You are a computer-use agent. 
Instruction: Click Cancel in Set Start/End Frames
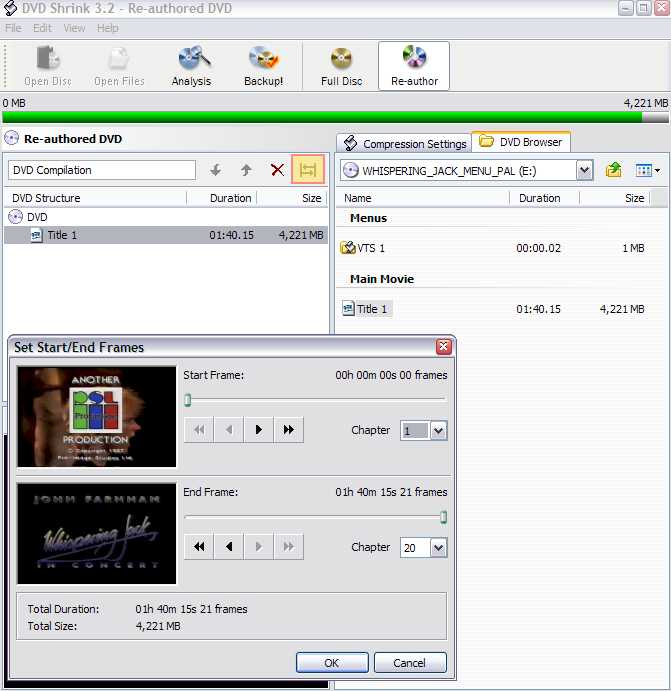point(410,663)
